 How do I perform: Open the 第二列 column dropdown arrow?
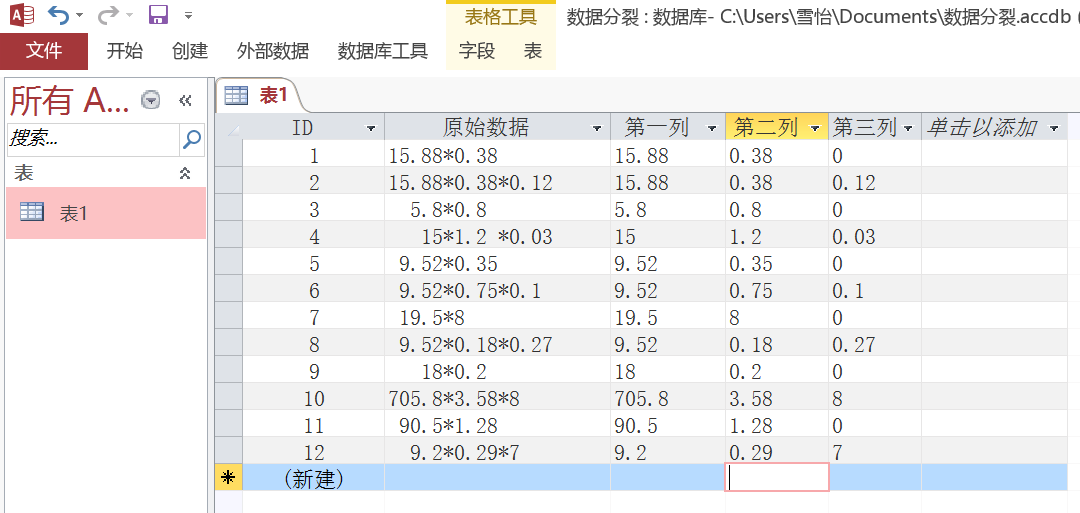pos(815,128)
